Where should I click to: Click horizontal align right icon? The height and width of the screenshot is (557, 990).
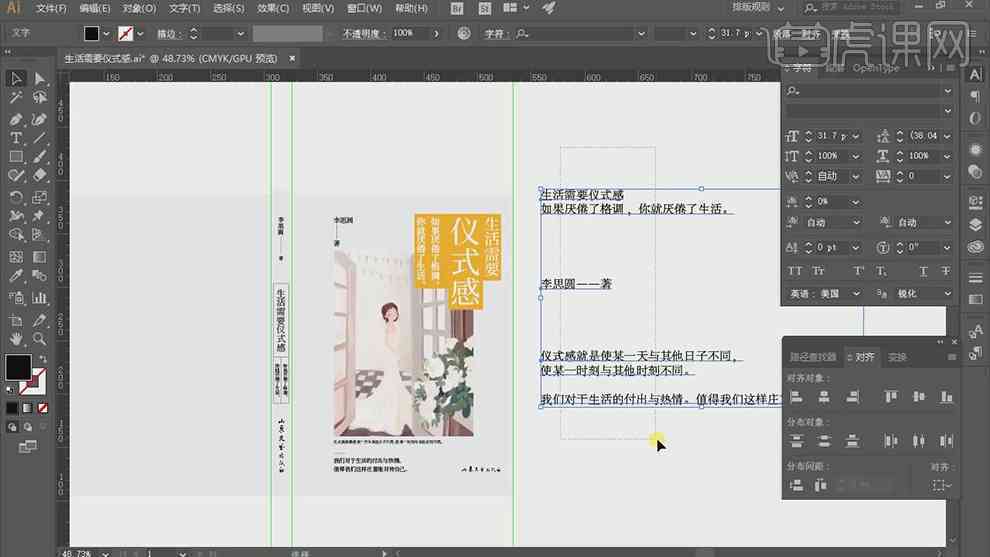coord(852,397)
